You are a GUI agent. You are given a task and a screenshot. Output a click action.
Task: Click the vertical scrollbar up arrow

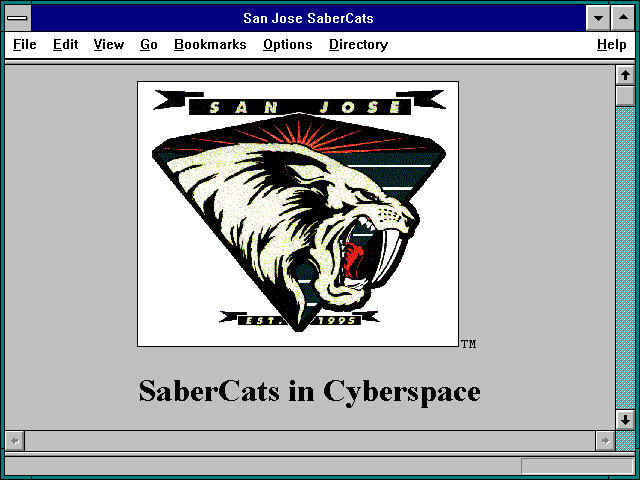tap(625, 75)
